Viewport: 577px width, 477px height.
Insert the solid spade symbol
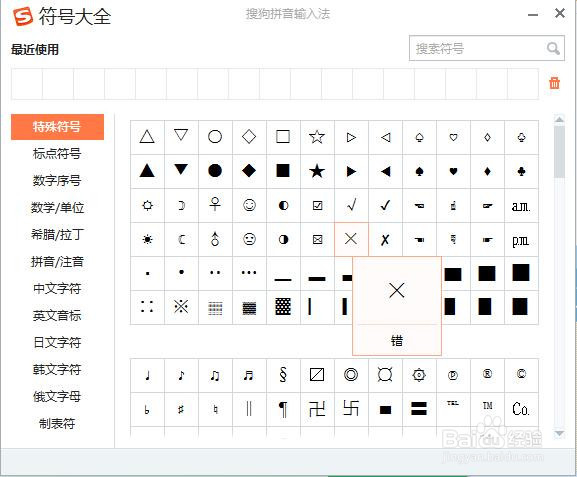pos(419,171)
